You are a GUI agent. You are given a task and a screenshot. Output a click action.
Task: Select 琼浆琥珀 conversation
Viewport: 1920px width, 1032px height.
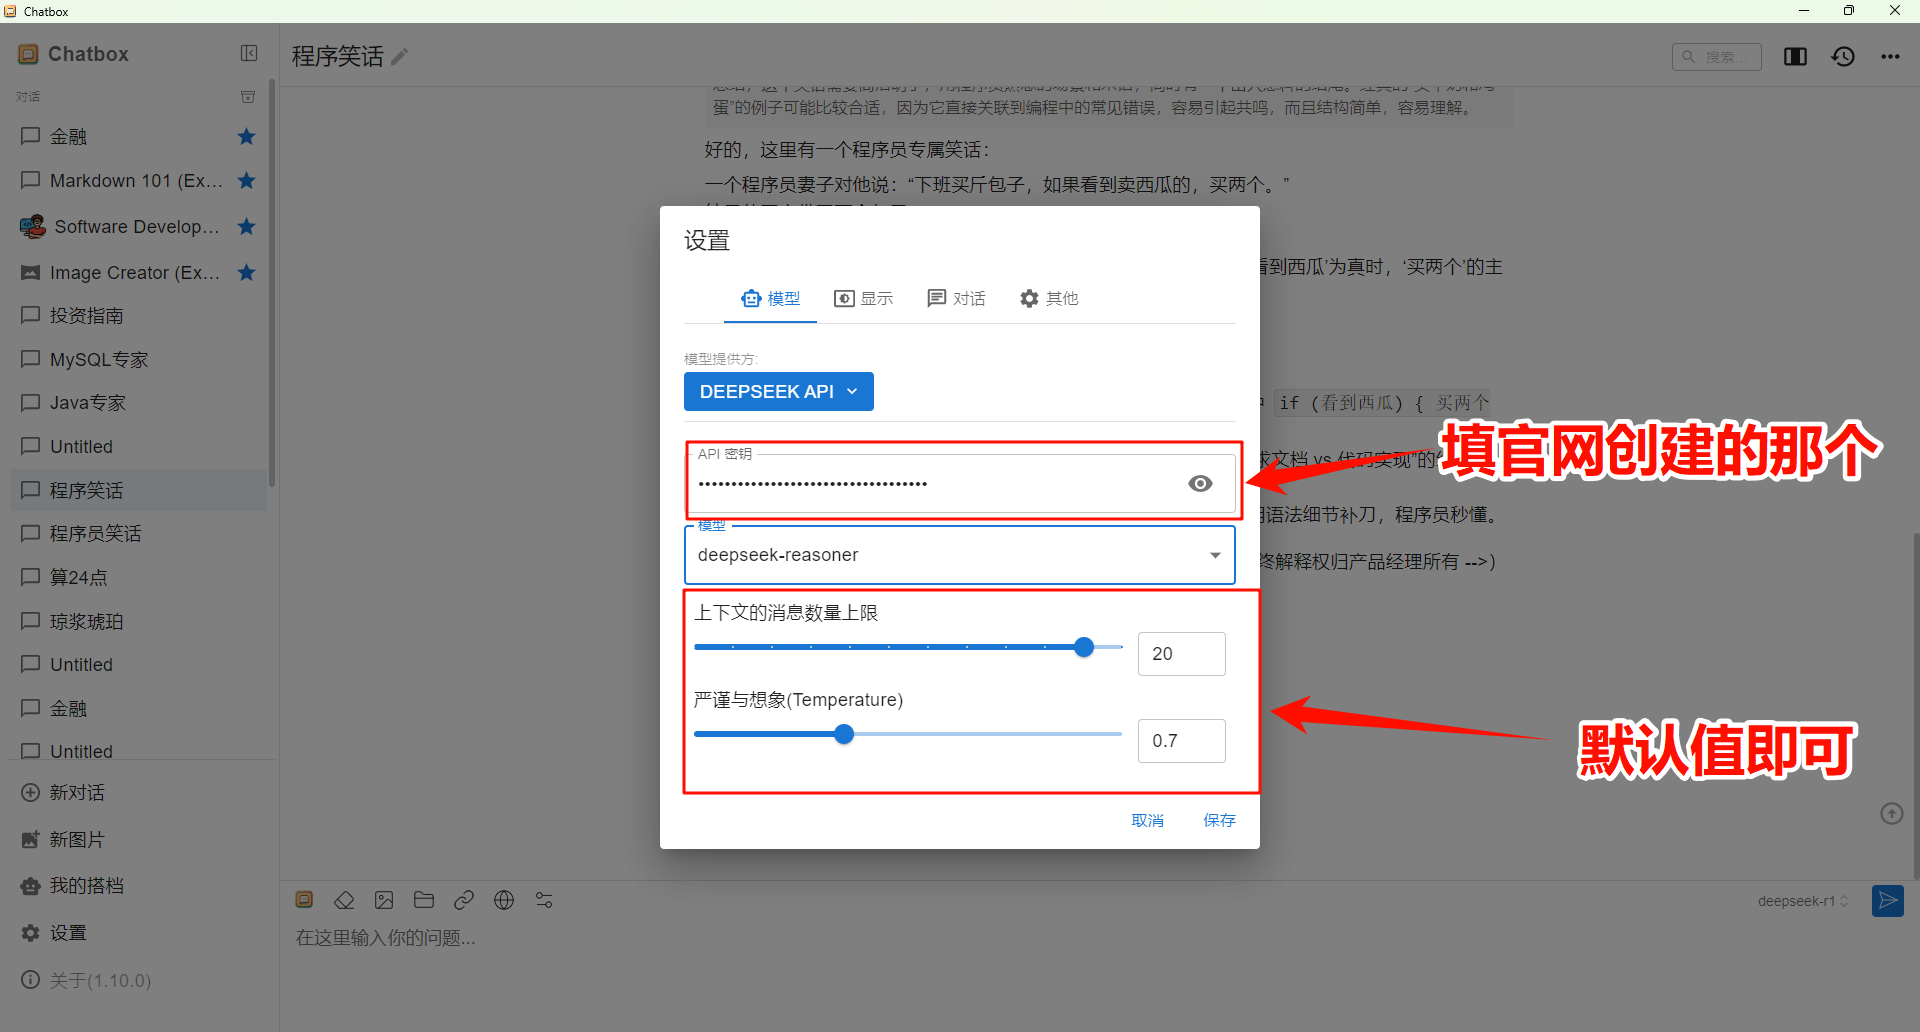point(138,622)
